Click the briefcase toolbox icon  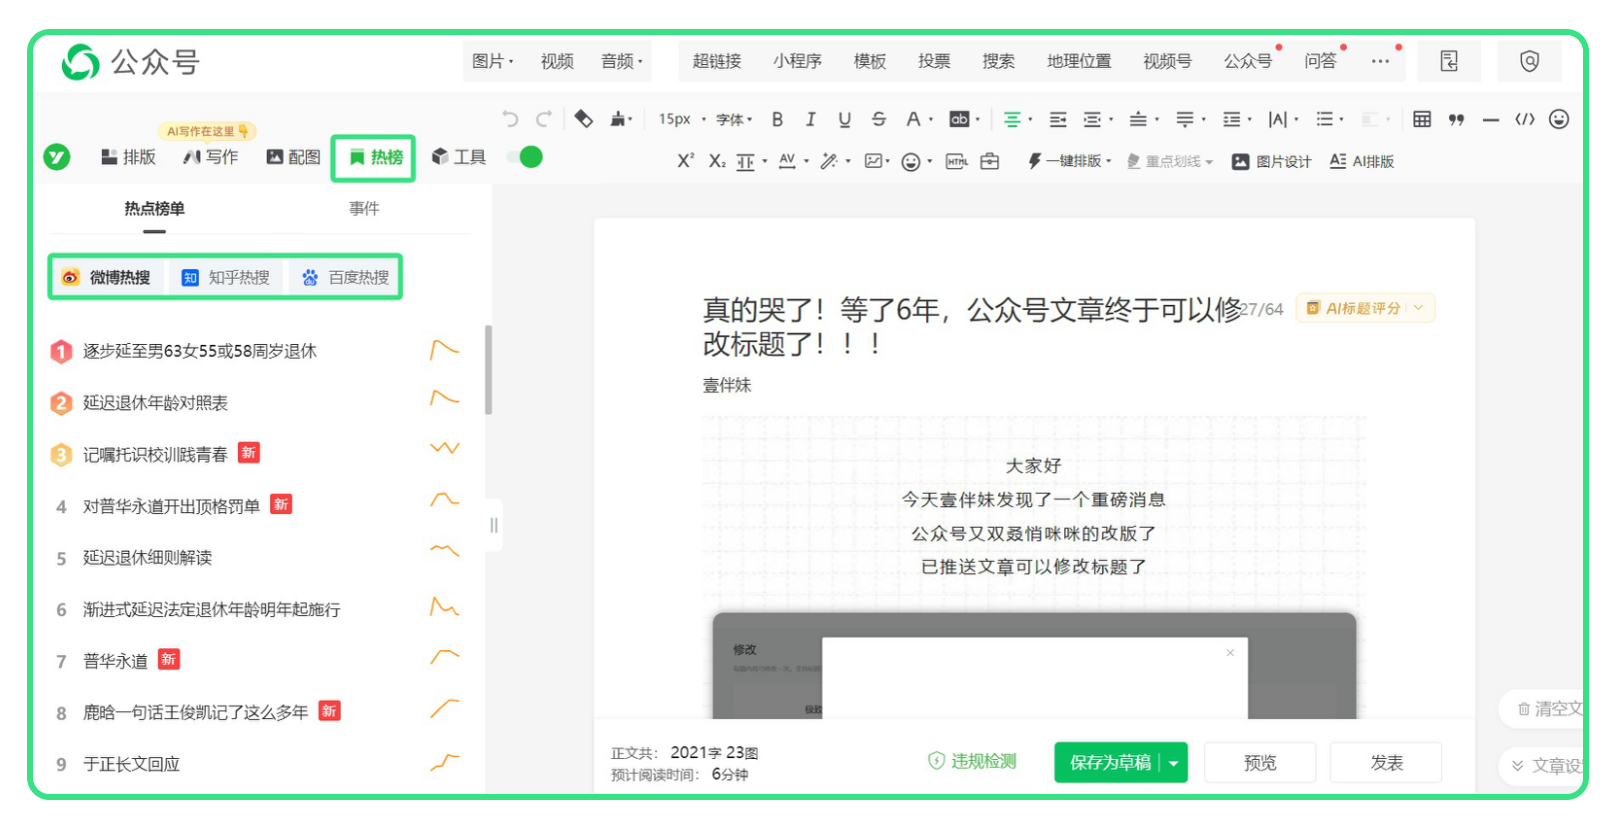pyautogui.click(x=990, y=161)
